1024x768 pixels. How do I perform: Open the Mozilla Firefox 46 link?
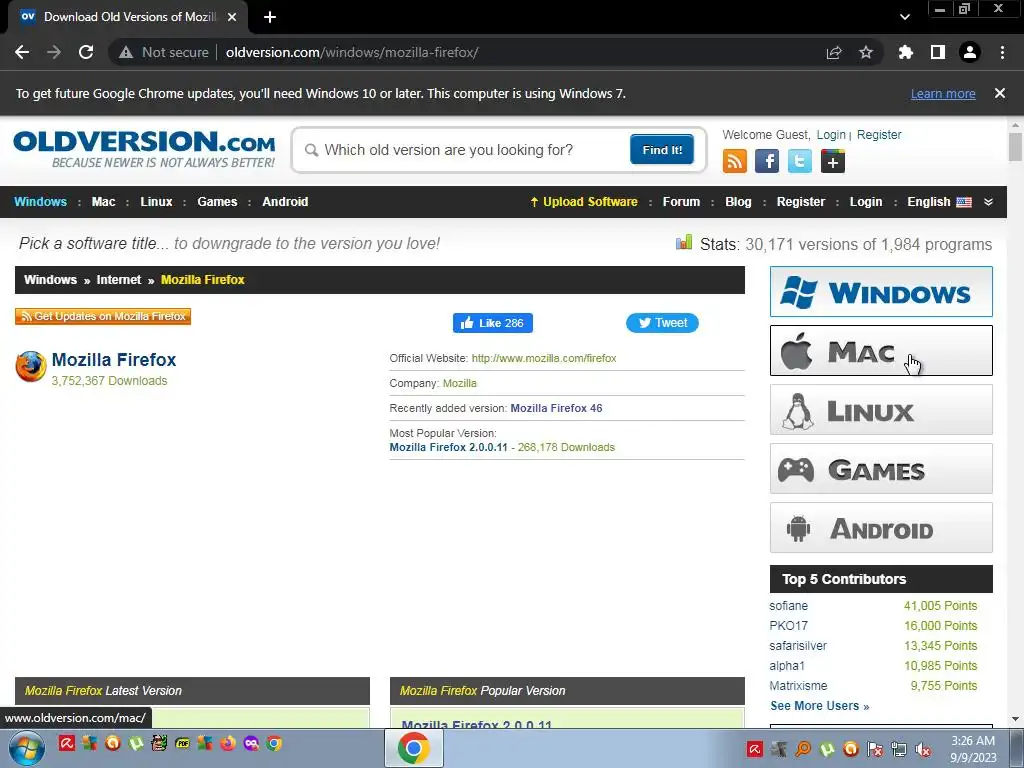[x=556, y=408]
